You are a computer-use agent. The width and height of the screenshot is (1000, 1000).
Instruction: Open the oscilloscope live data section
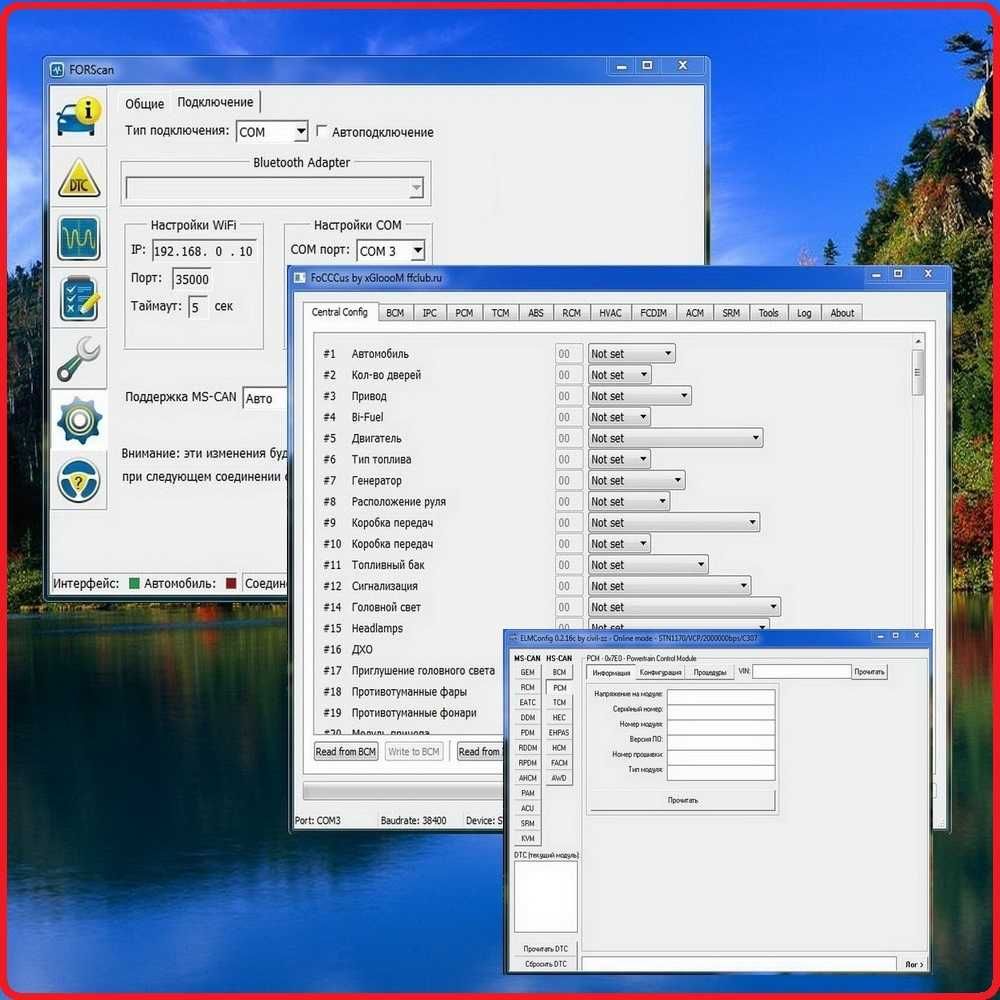point(78,238)
